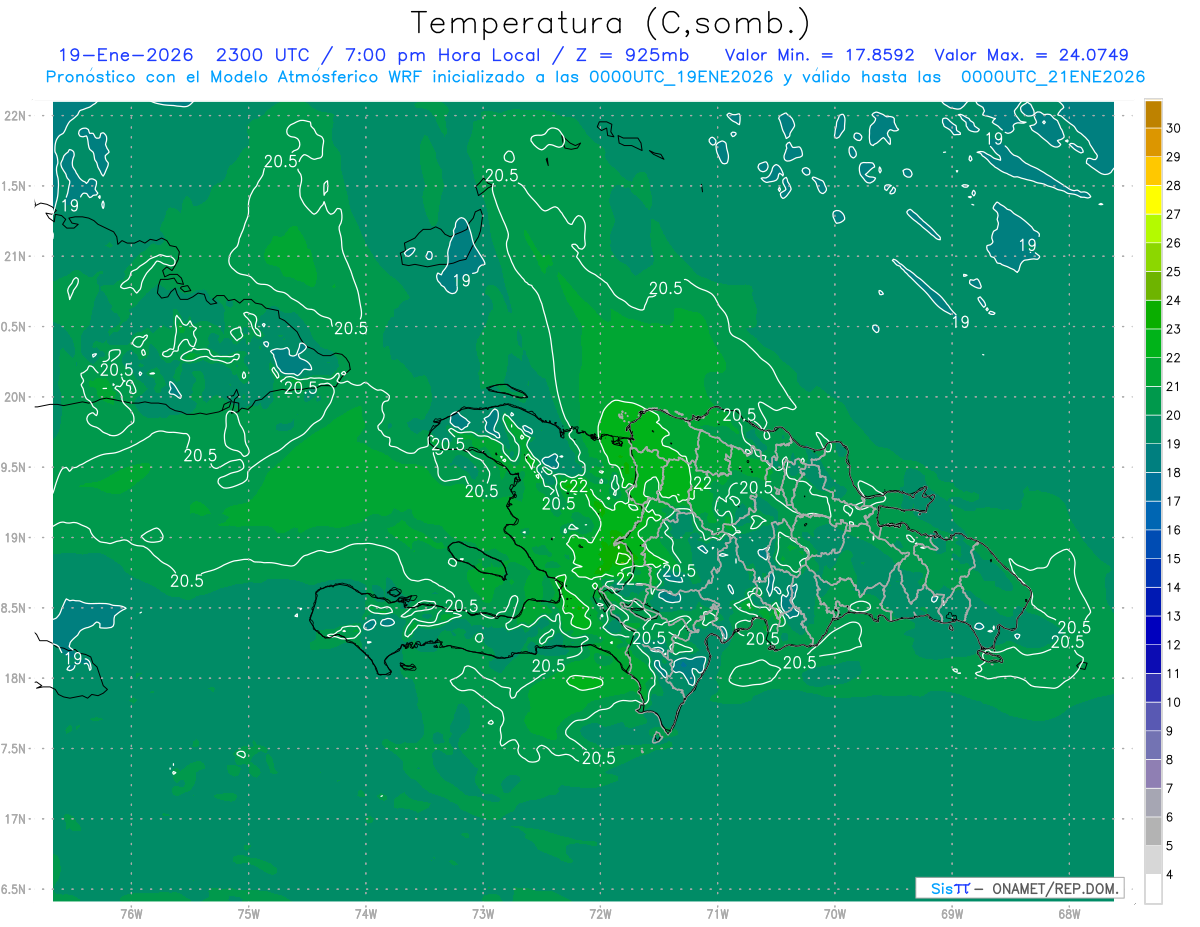Select the dark orange swatch atop the color scale
The height and width of the screenshot is (927, 1200).
tap(1153, 114)
